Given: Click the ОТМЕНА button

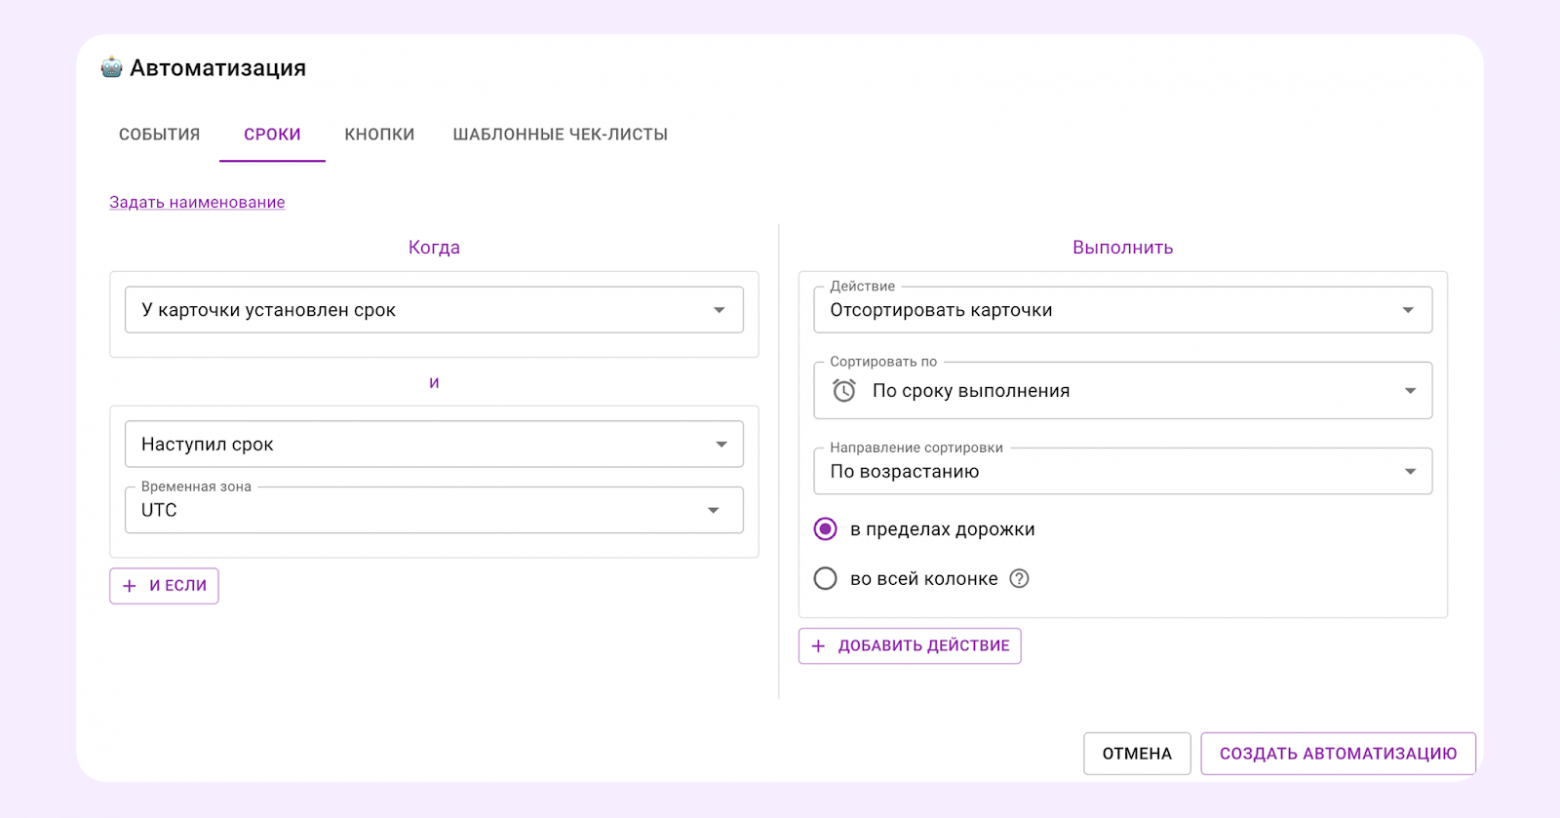Looking at the screenshot, I should [x=1136, y=753].
